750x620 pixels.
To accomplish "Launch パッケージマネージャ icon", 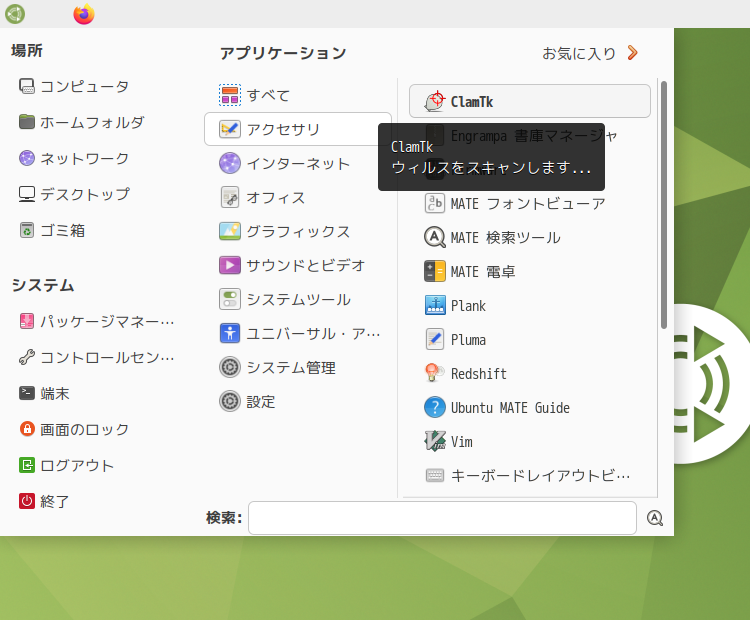I will pyautogui.click(x=27, y=321).
